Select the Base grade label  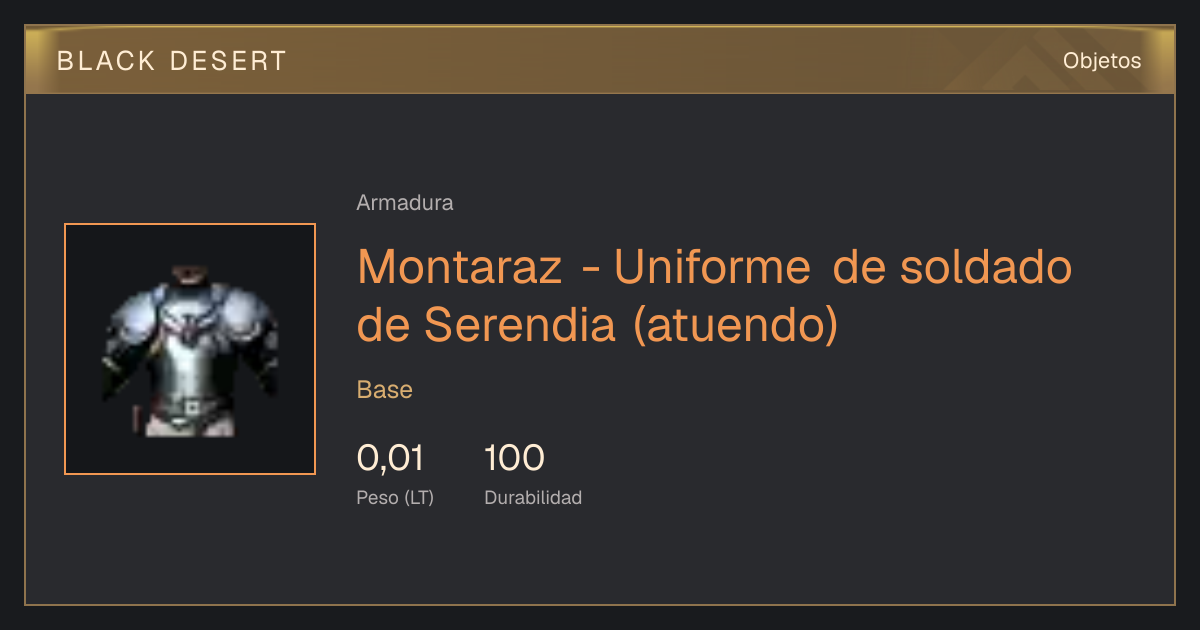click(x=385, y=390)
